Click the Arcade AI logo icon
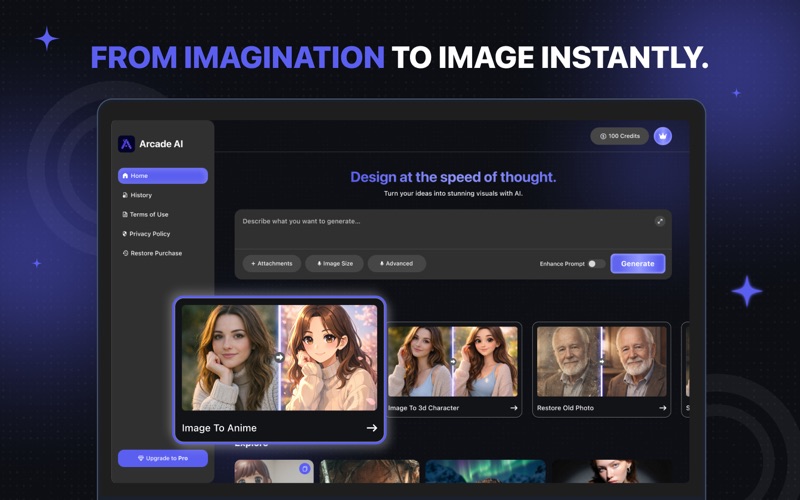Image resolution: width=800 pixels, height=500 pixels. (x=126, y=144)
